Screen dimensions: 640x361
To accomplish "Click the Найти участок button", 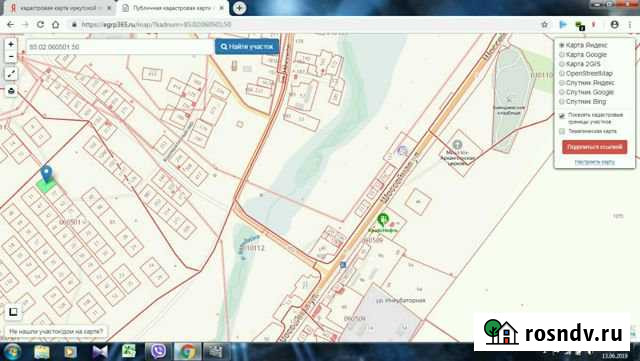I will click(247, 47).
